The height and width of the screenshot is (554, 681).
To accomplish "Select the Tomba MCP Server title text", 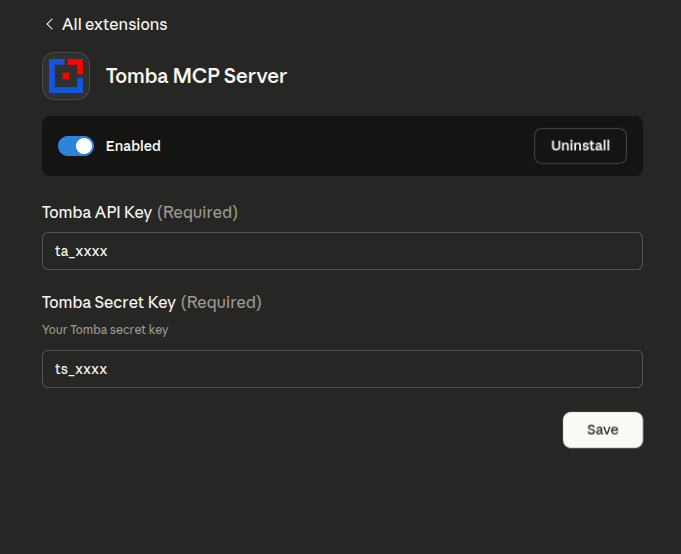I will point(196,76).
